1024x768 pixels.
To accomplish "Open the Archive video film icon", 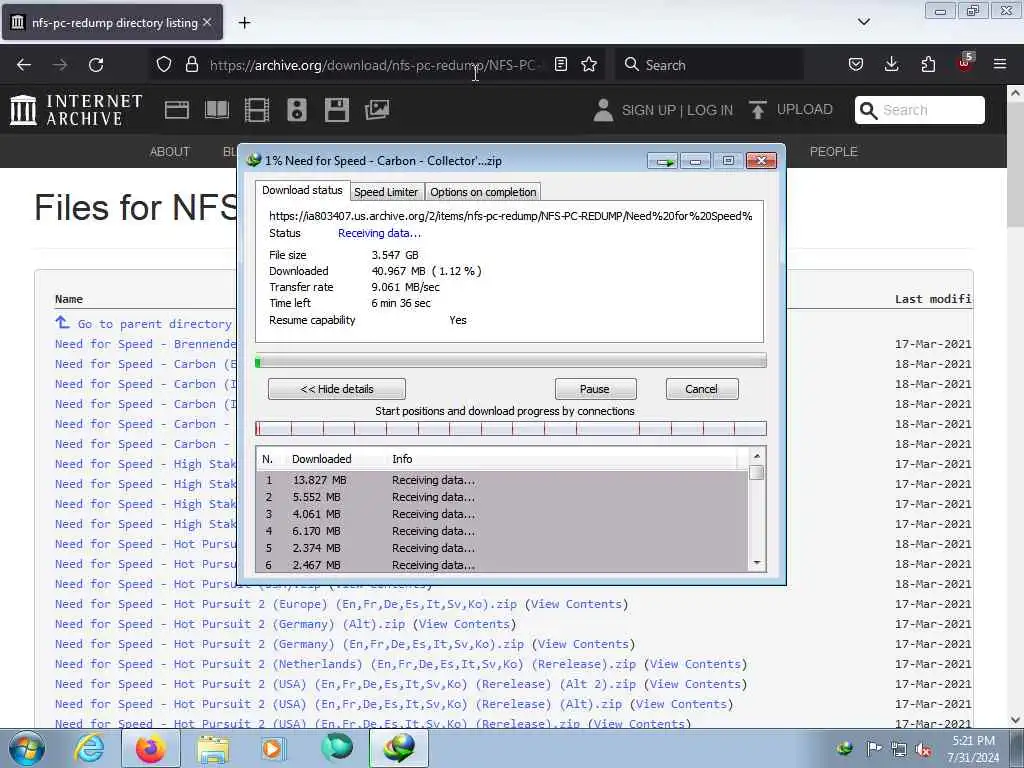I will tap(257, 110).
